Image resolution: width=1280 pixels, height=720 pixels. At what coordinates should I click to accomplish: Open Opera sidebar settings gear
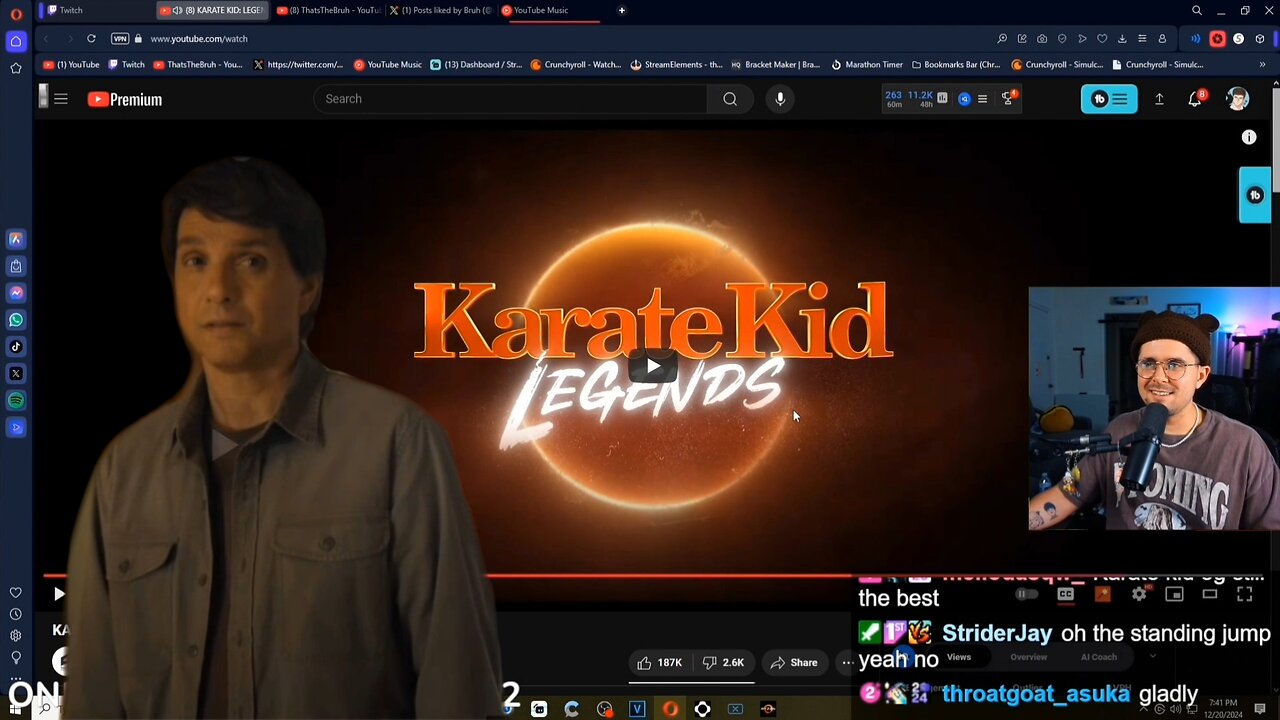pos(16,635)
